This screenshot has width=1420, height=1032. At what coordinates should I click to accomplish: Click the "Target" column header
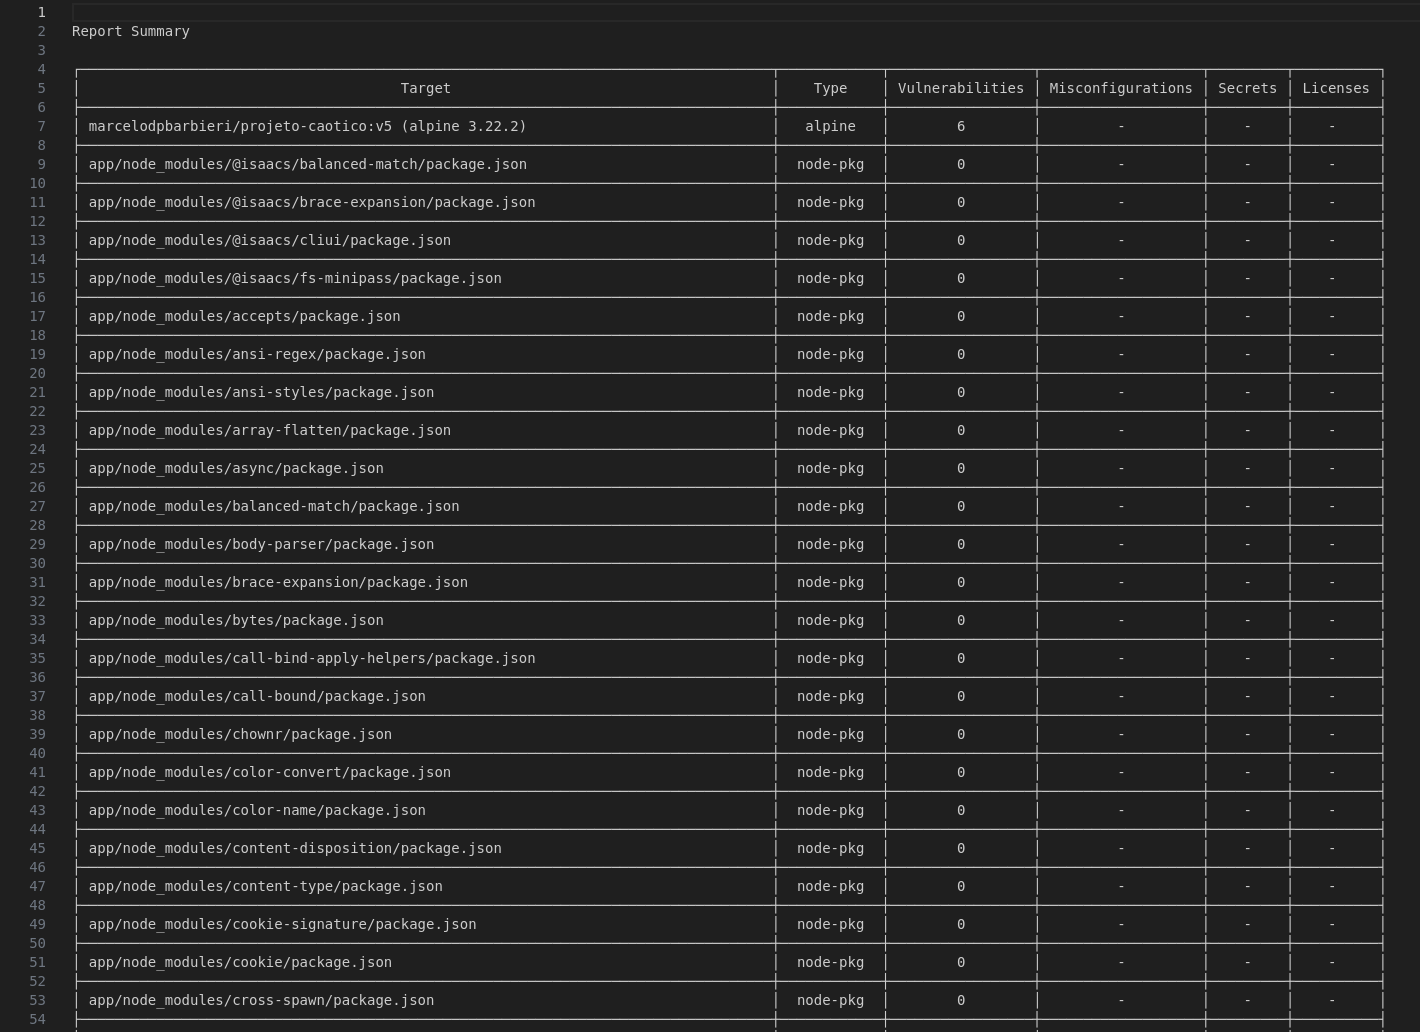pyautogui.click(x=425, y=88)
